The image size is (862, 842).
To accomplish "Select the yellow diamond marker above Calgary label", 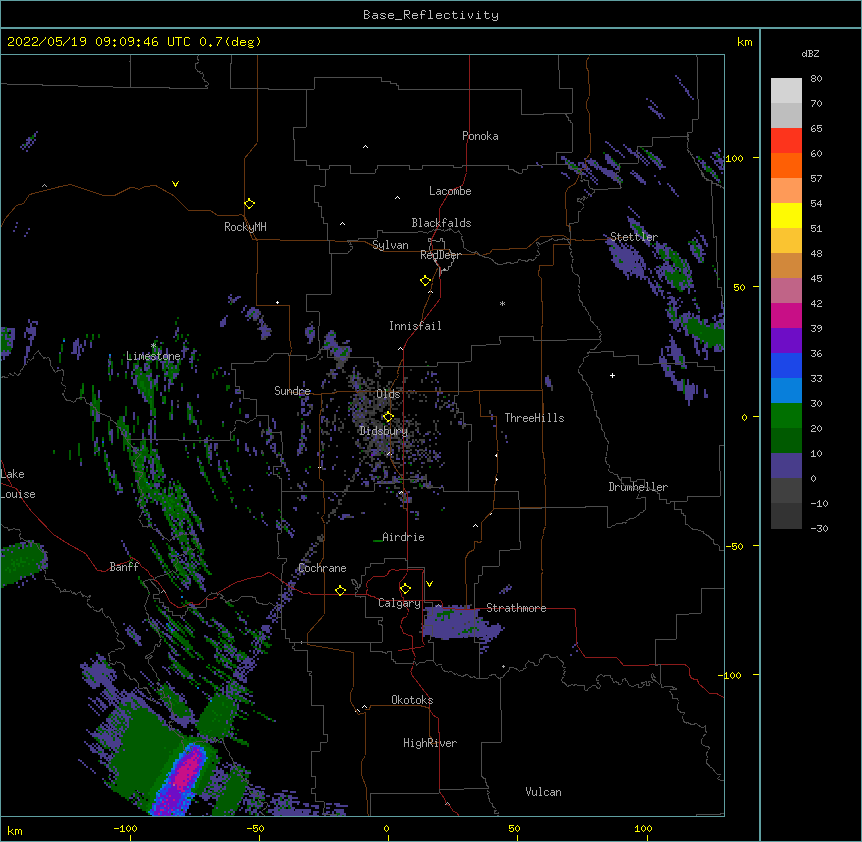I will click(405, 589).
